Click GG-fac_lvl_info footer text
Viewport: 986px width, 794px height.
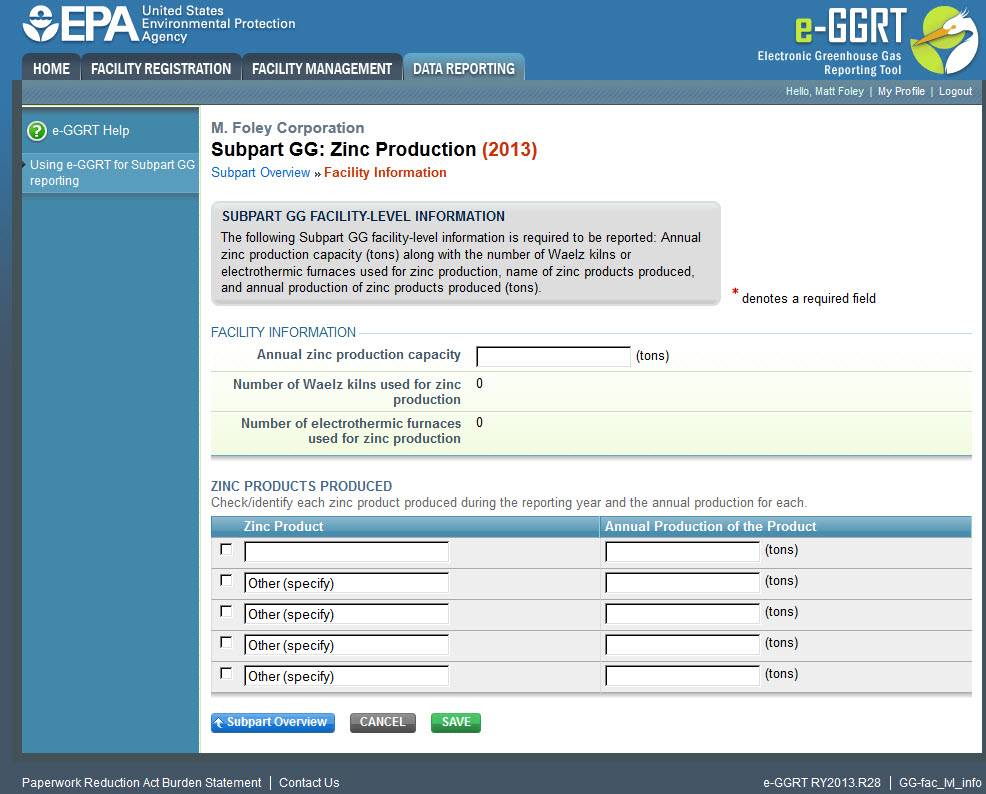click(939, 783)
